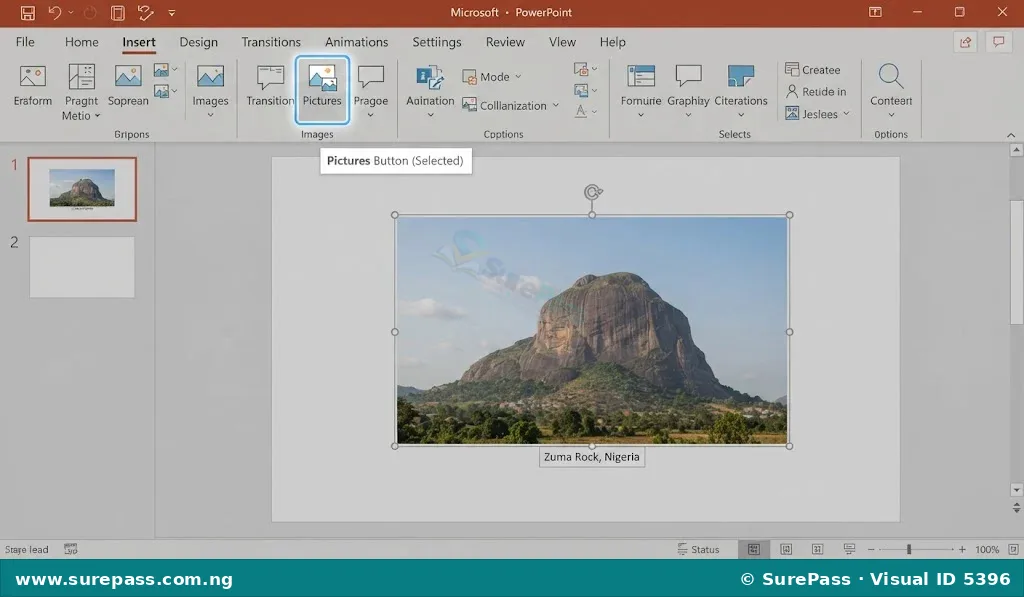The image size is (1024, 597).
Task: Click the share icon at top right
Action: 965,42
